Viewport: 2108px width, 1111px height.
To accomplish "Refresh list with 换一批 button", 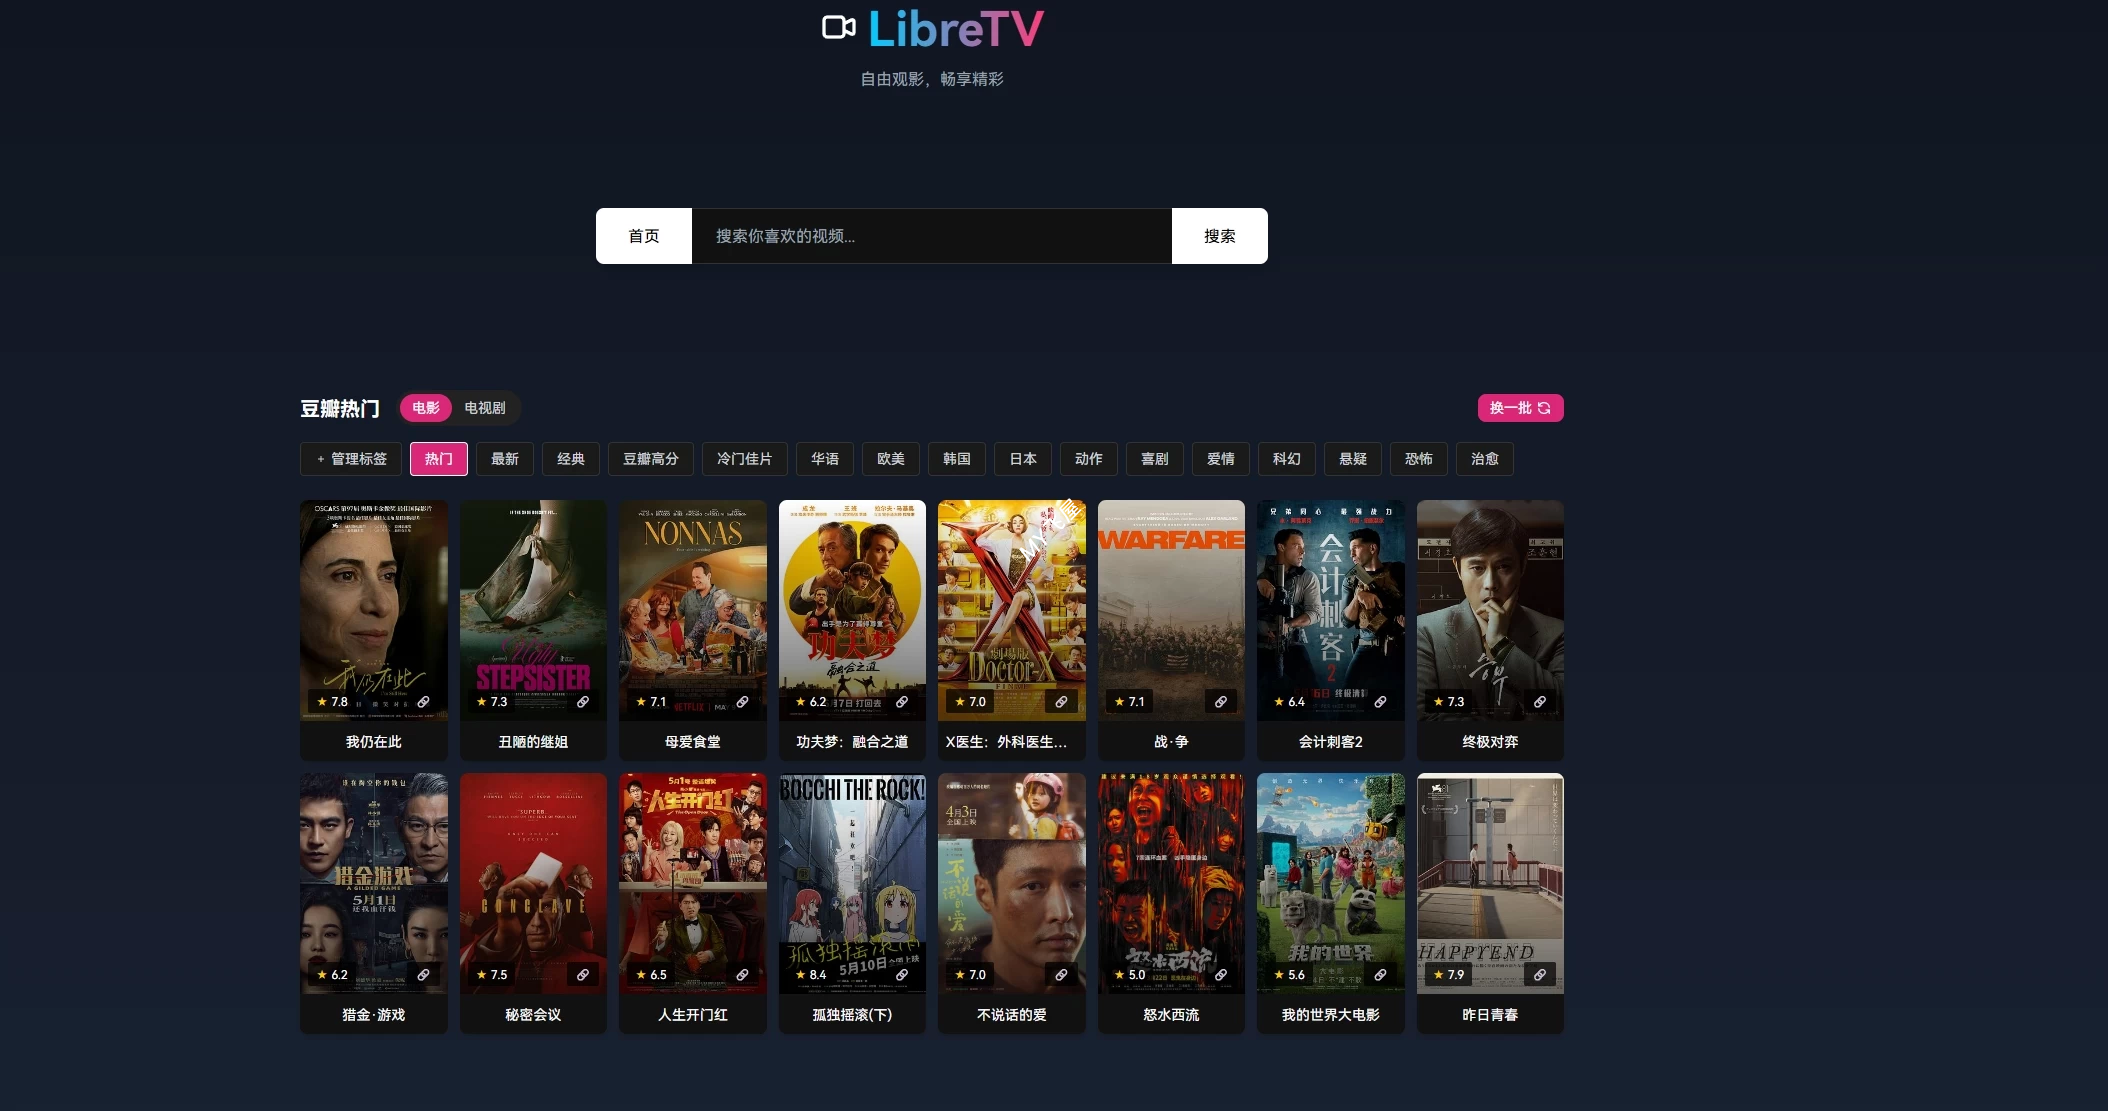I will [x=1521, y=408].
